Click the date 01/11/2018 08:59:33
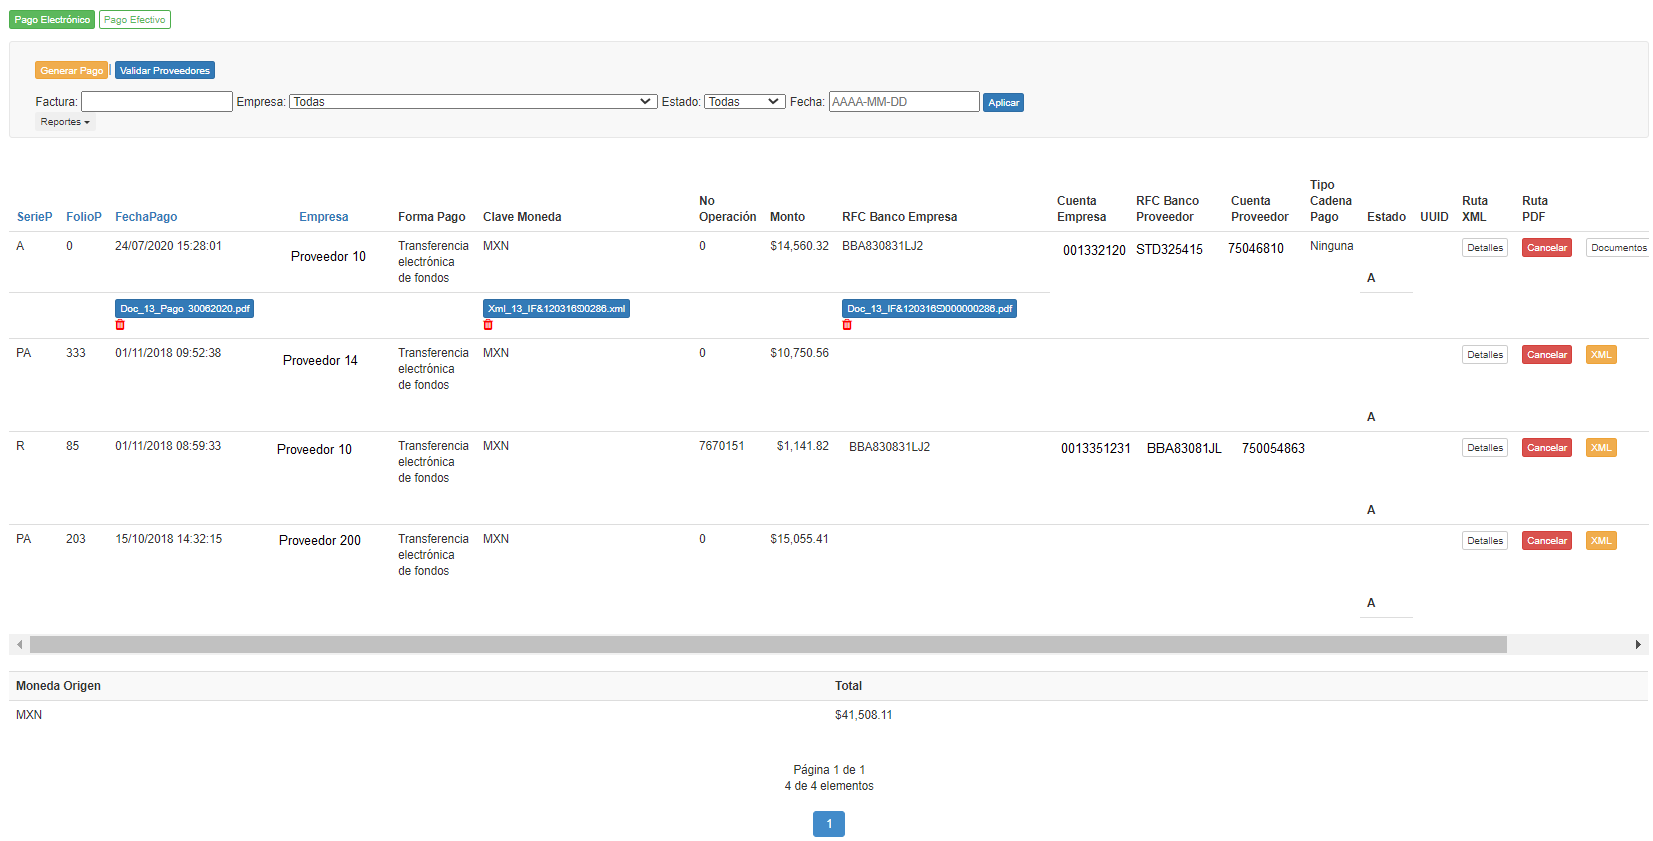1653x841 pixels. (x=168, y=446)
